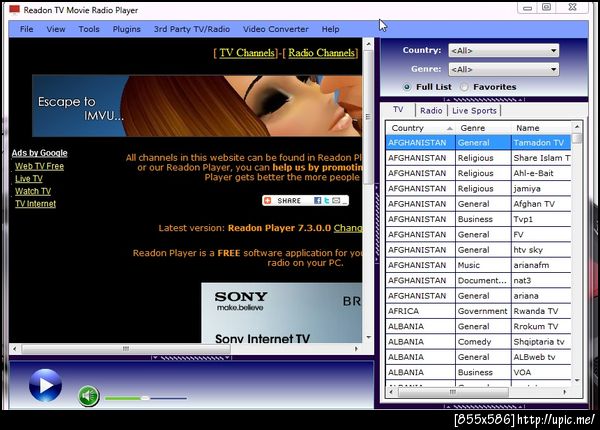Collapse filter panel with splitter above tabs
600x430 pixels.
(x=484, y=99)
